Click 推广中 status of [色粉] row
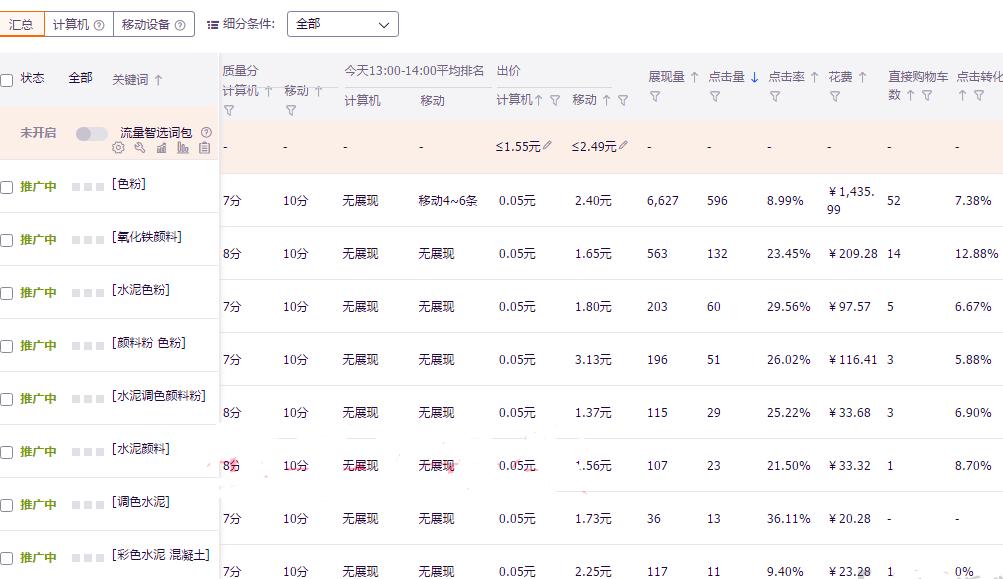 pyautogui.click(x=38, y=187)
